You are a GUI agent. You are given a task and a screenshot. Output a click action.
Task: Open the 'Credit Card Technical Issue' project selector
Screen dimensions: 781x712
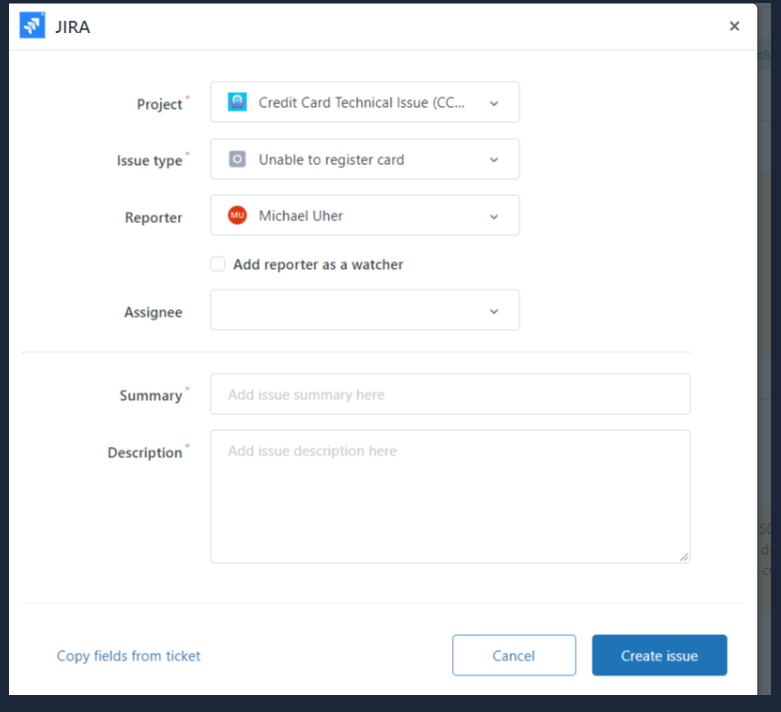click(361, 103)
